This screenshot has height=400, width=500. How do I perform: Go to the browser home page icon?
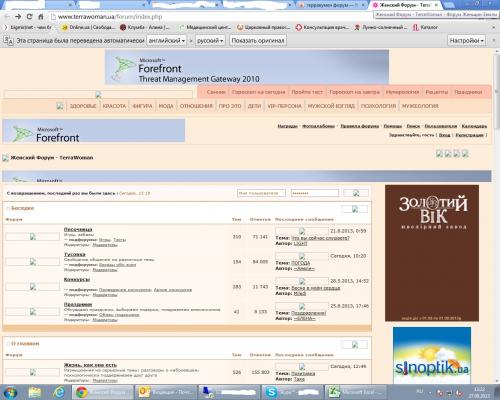coord(41,16)
